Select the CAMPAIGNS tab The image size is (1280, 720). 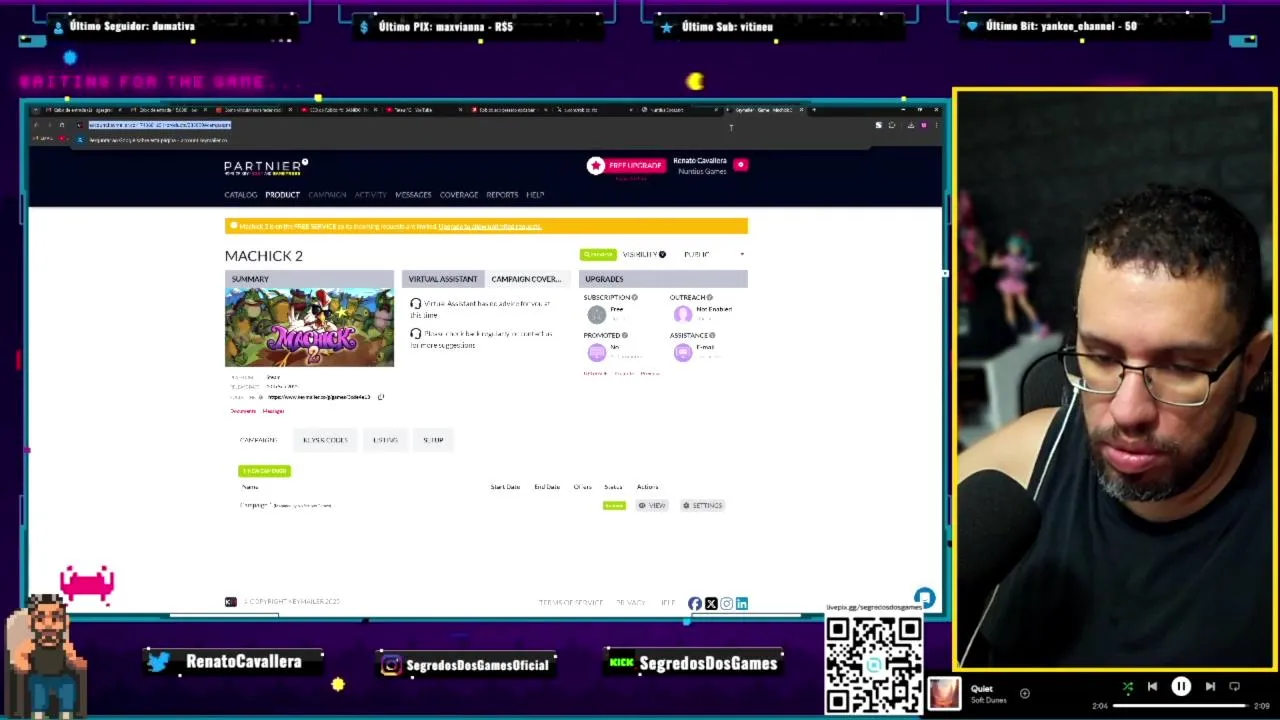[x=258, y=440]
